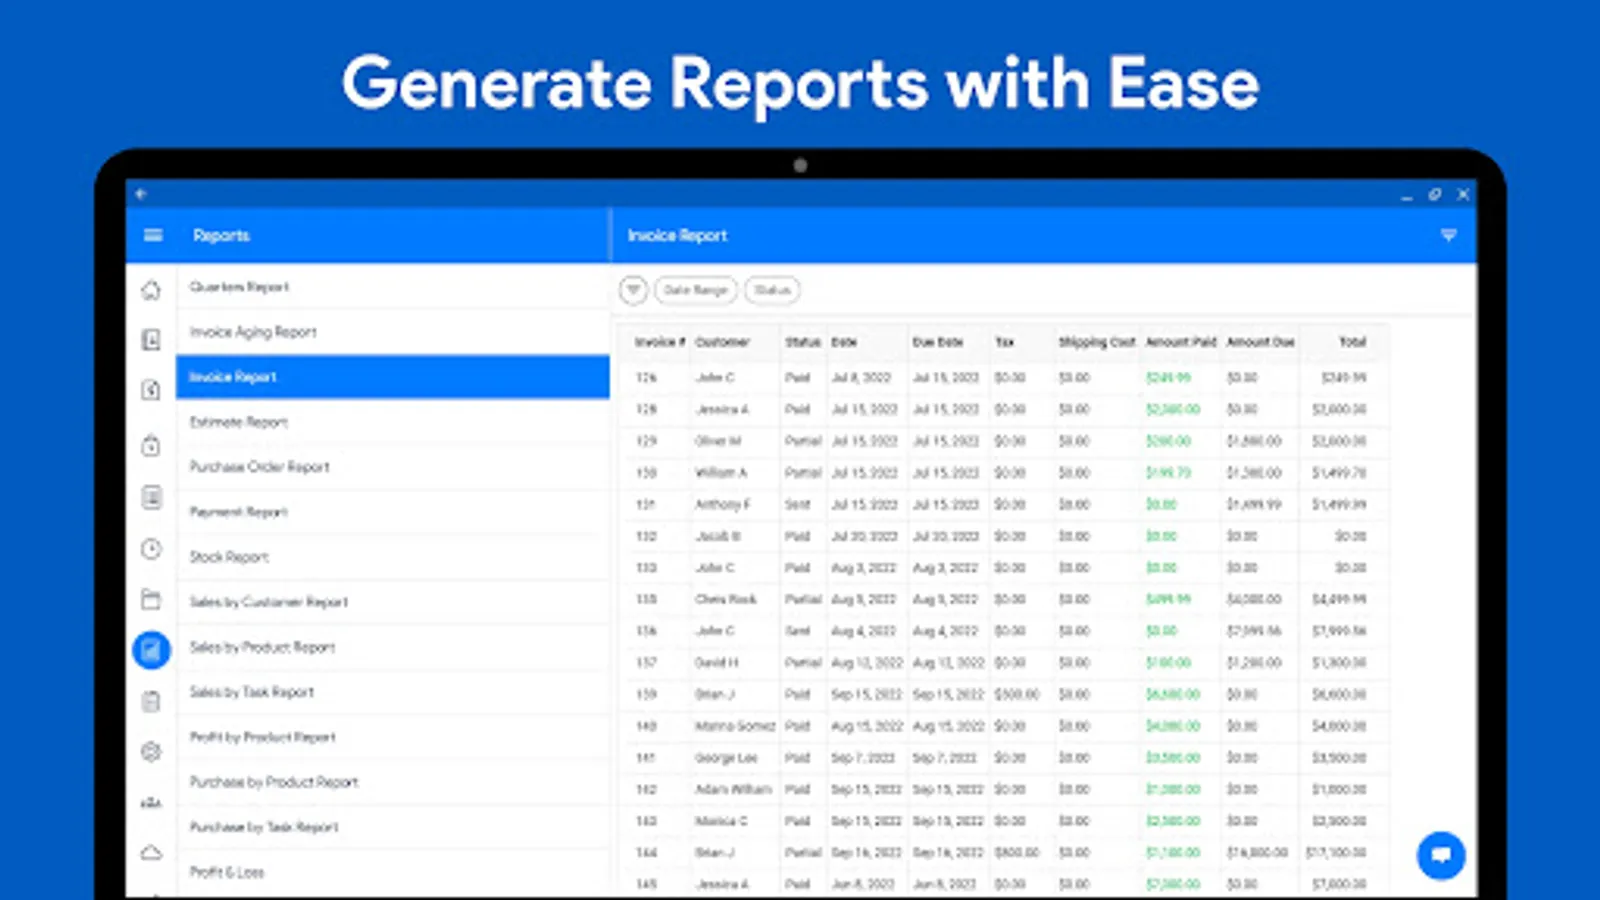Select customer cell "Monica C"
Screen dimensions: 1600x900
coord(721,821)
